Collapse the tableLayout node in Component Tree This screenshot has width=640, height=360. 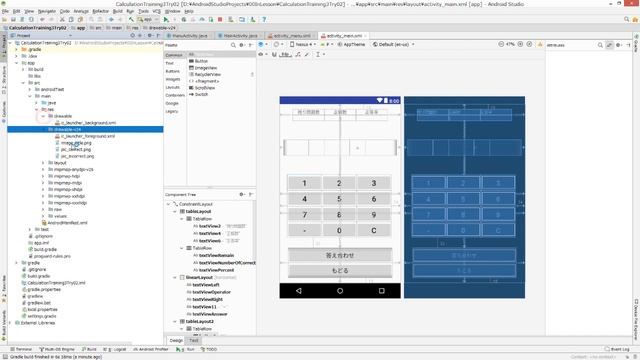point(175,211)
